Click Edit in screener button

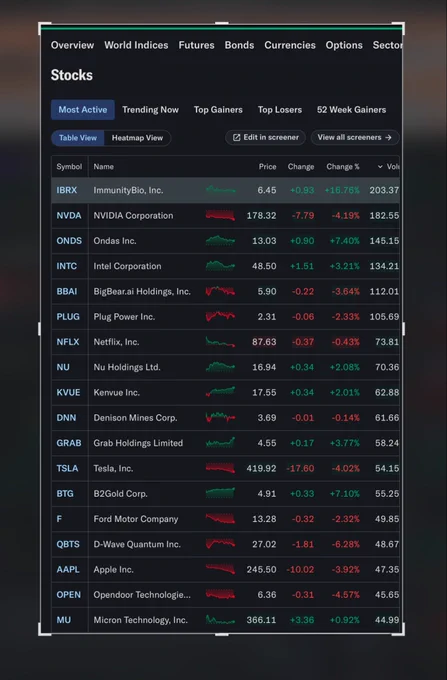[x=265, y=137]
